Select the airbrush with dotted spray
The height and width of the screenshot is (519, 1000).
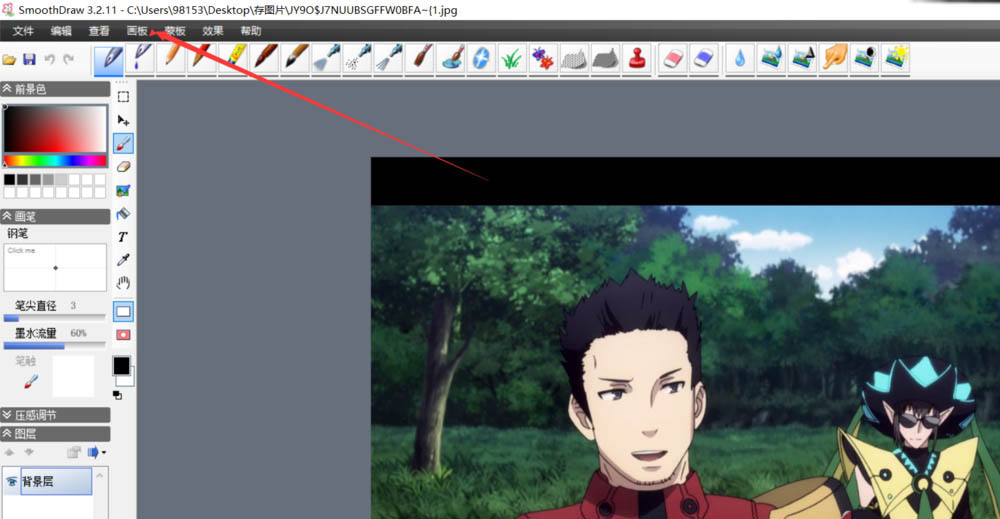(358, 59)
